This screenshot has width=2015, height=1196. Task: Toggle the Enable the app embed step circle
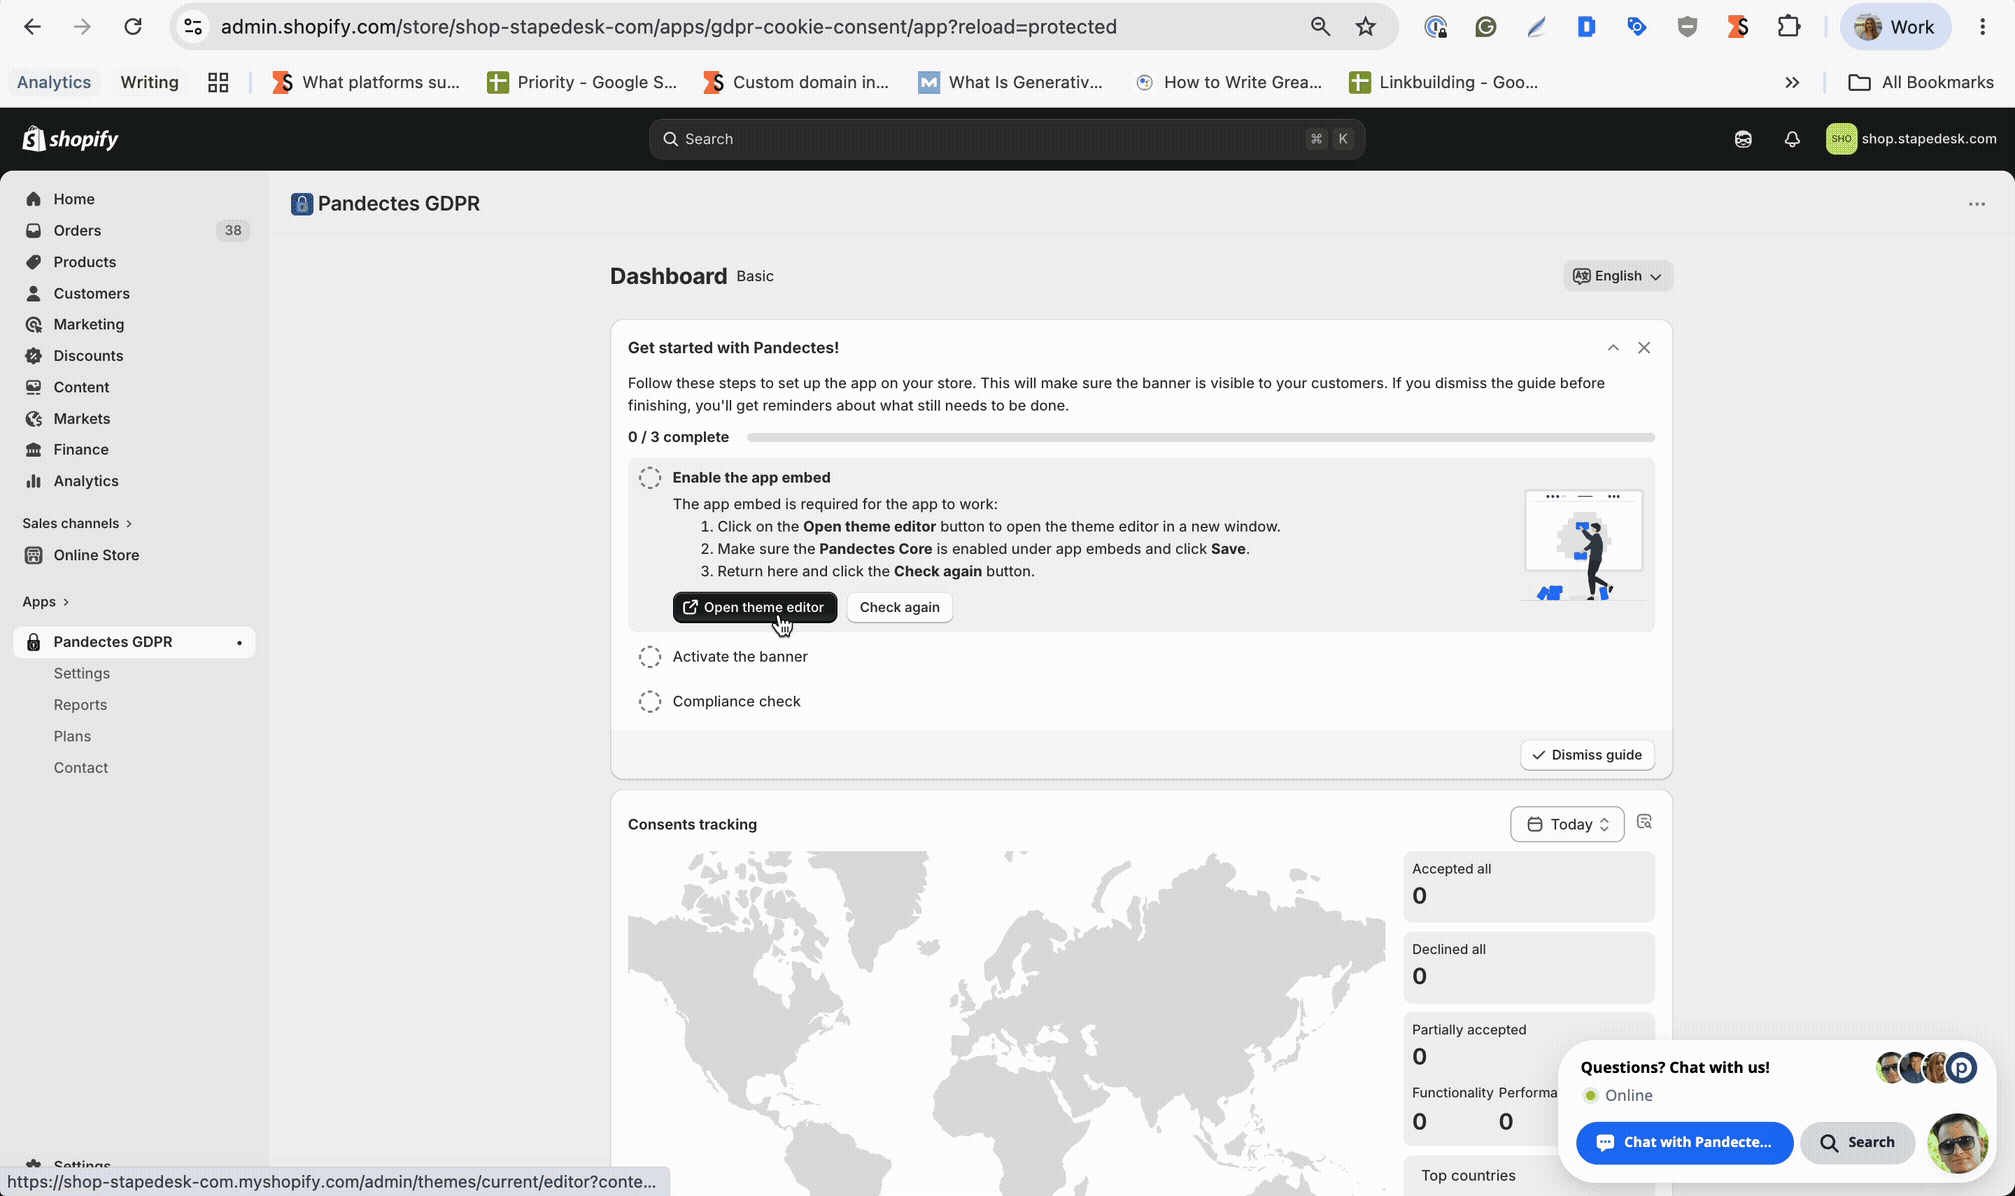tap(650, 478)
